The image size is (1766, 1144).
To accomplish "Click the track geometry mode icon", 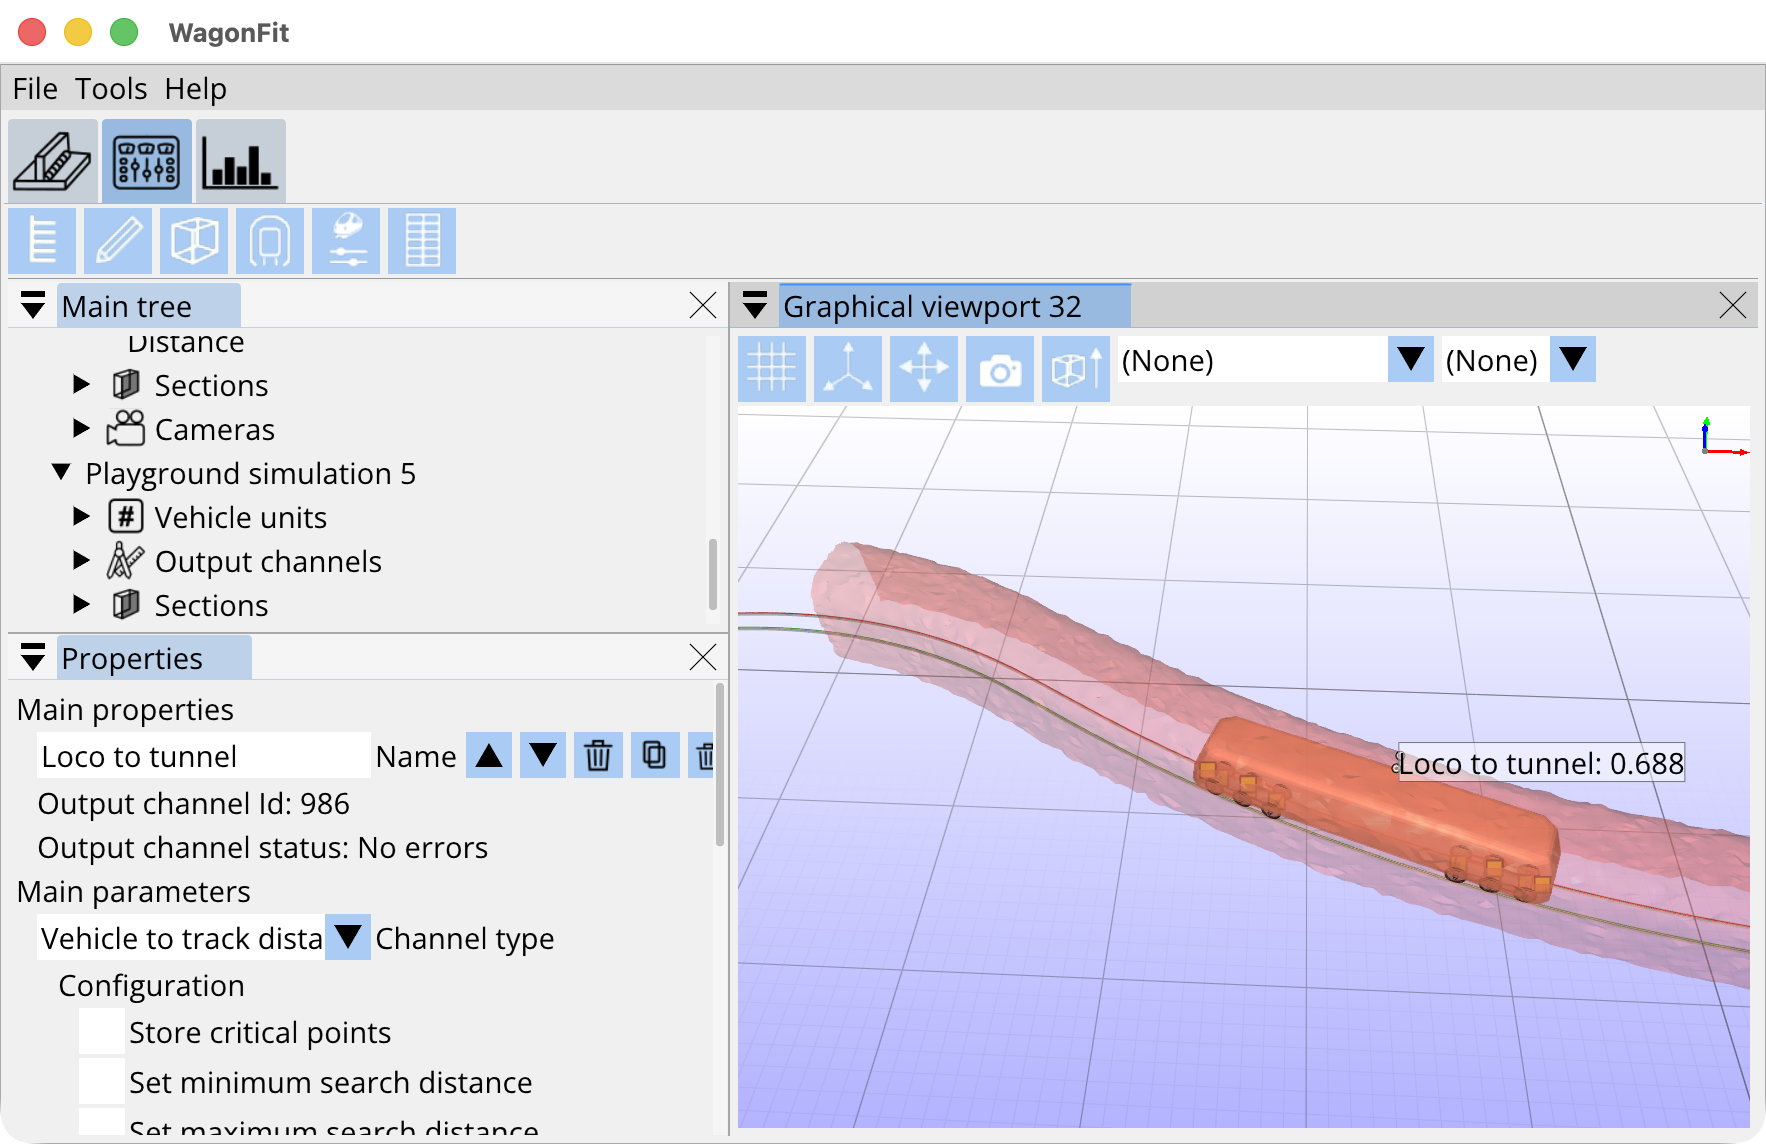I will click(53, 162).
